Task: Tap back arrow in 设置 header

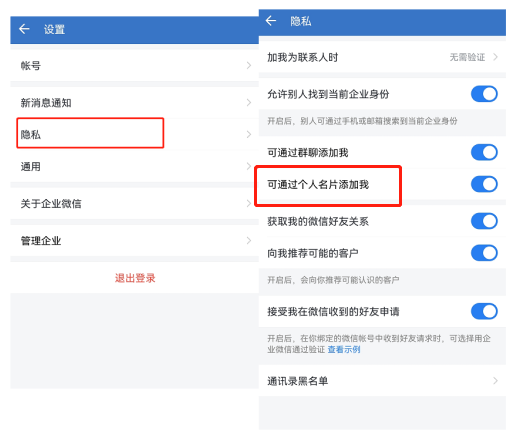Action: (x=24, y=29)
